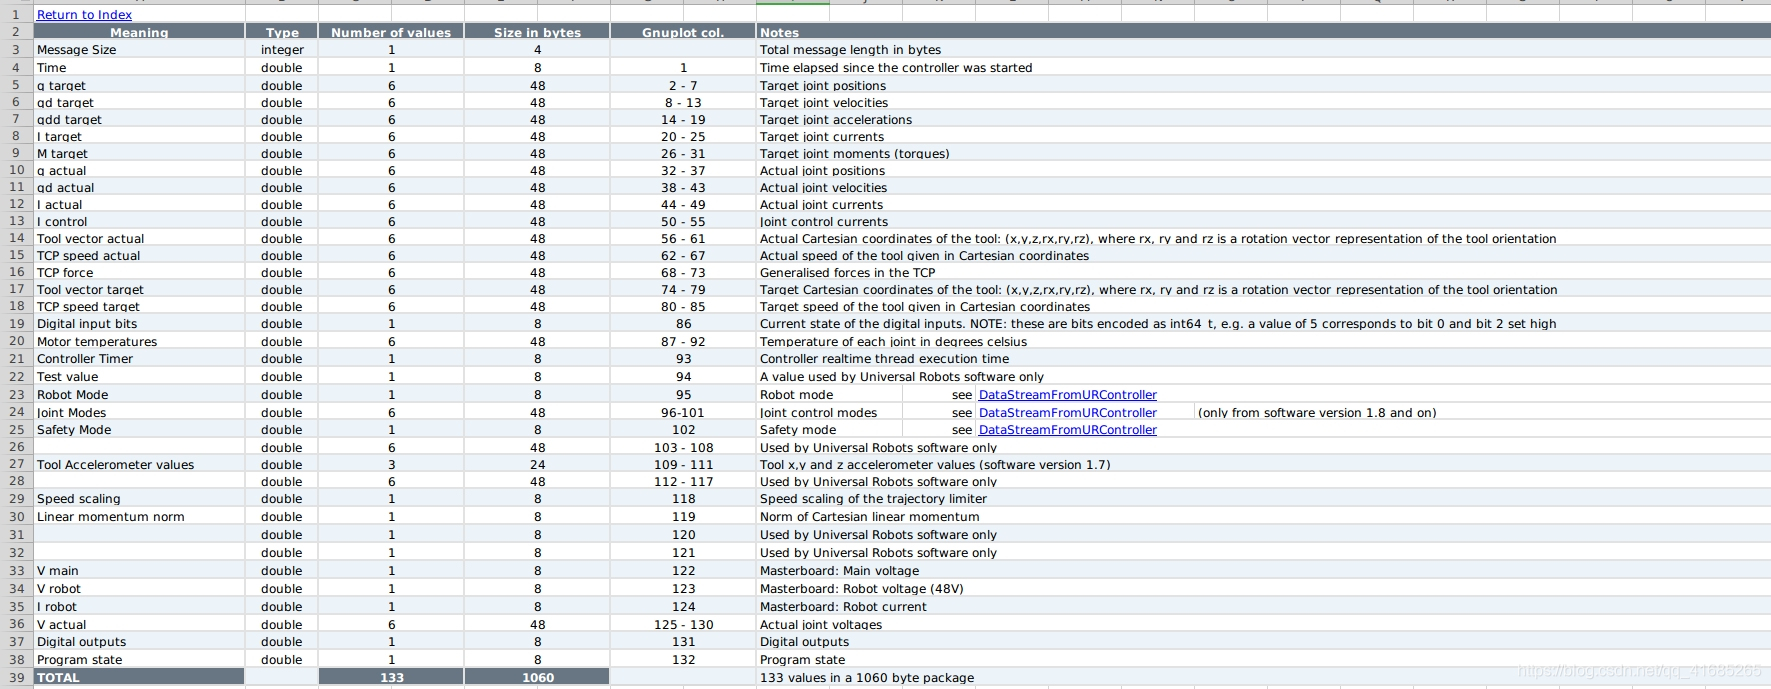Open DataStreamFromURController link in Joint control modes row
Screen dimensions: 1771x689
[x=1067, y=413]
